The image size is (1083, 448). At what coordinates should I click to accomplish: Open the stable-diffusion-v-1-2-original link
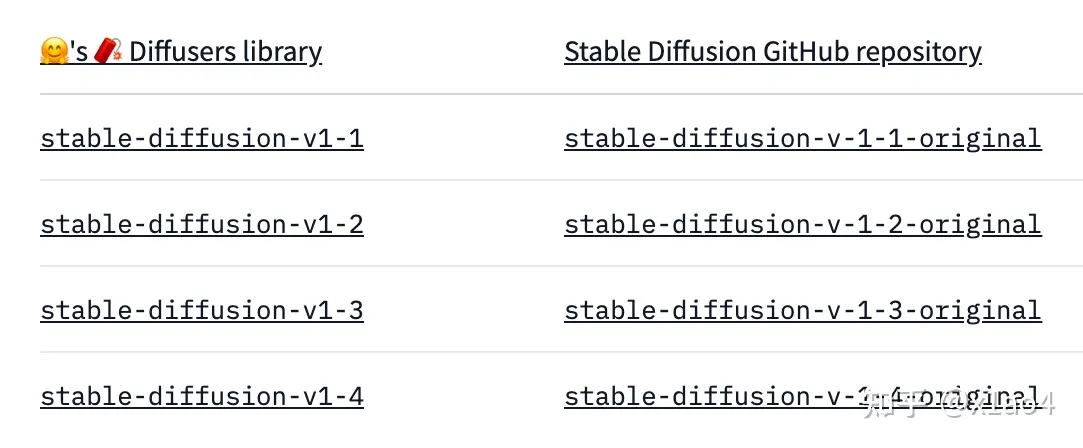pyautogui.click(x=803, y=225)
